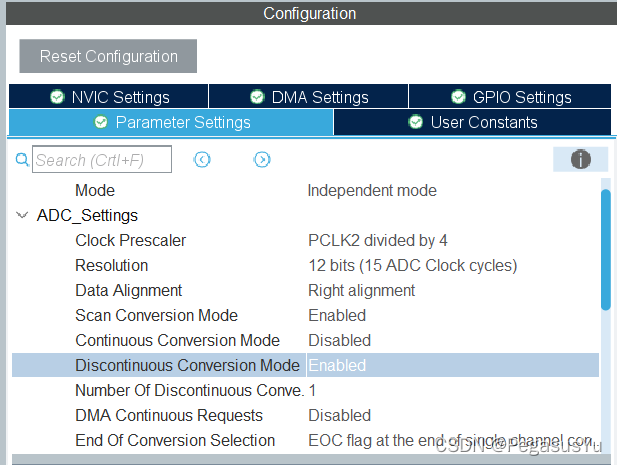Select the Parameter Settings tab
Screen dimensions: 617x465
171,122
